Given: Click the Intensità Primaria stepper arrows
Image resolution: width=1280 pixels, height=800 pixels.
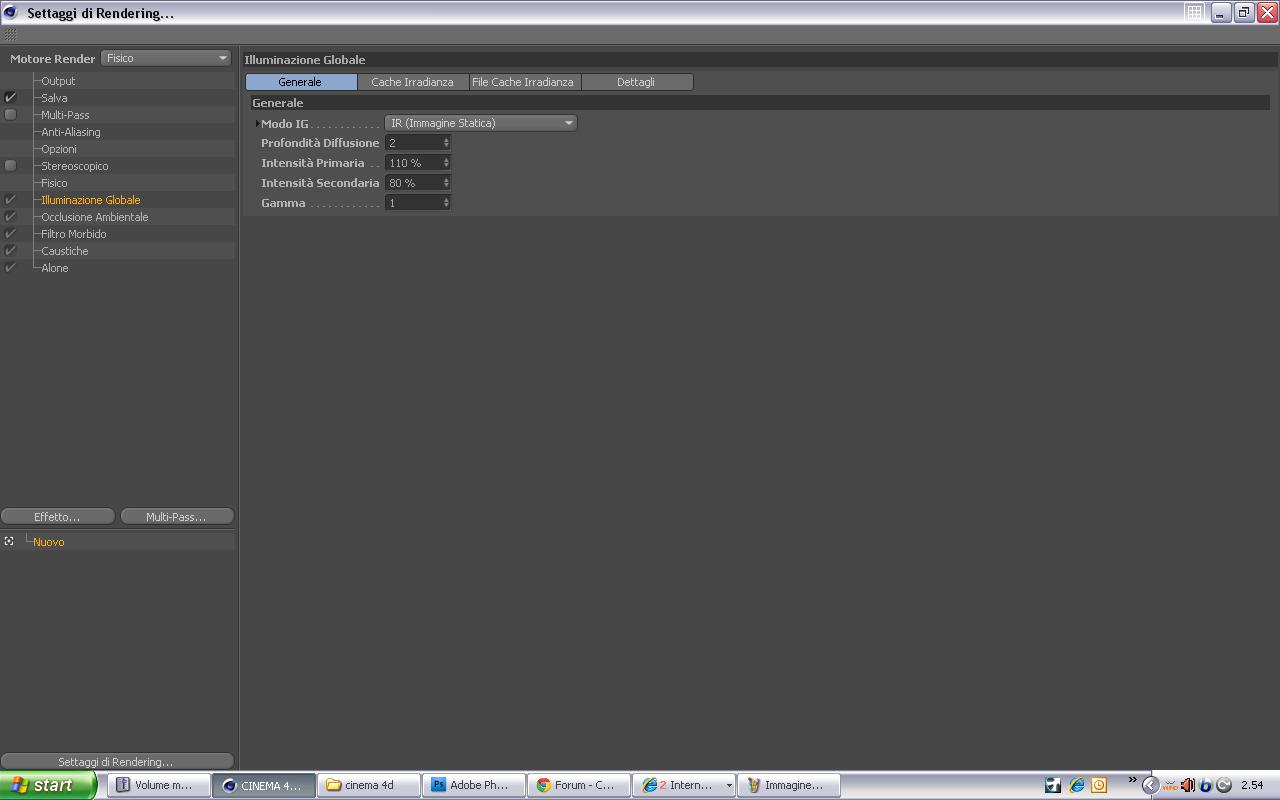Looking at the screenshot, I should point(446,163).
